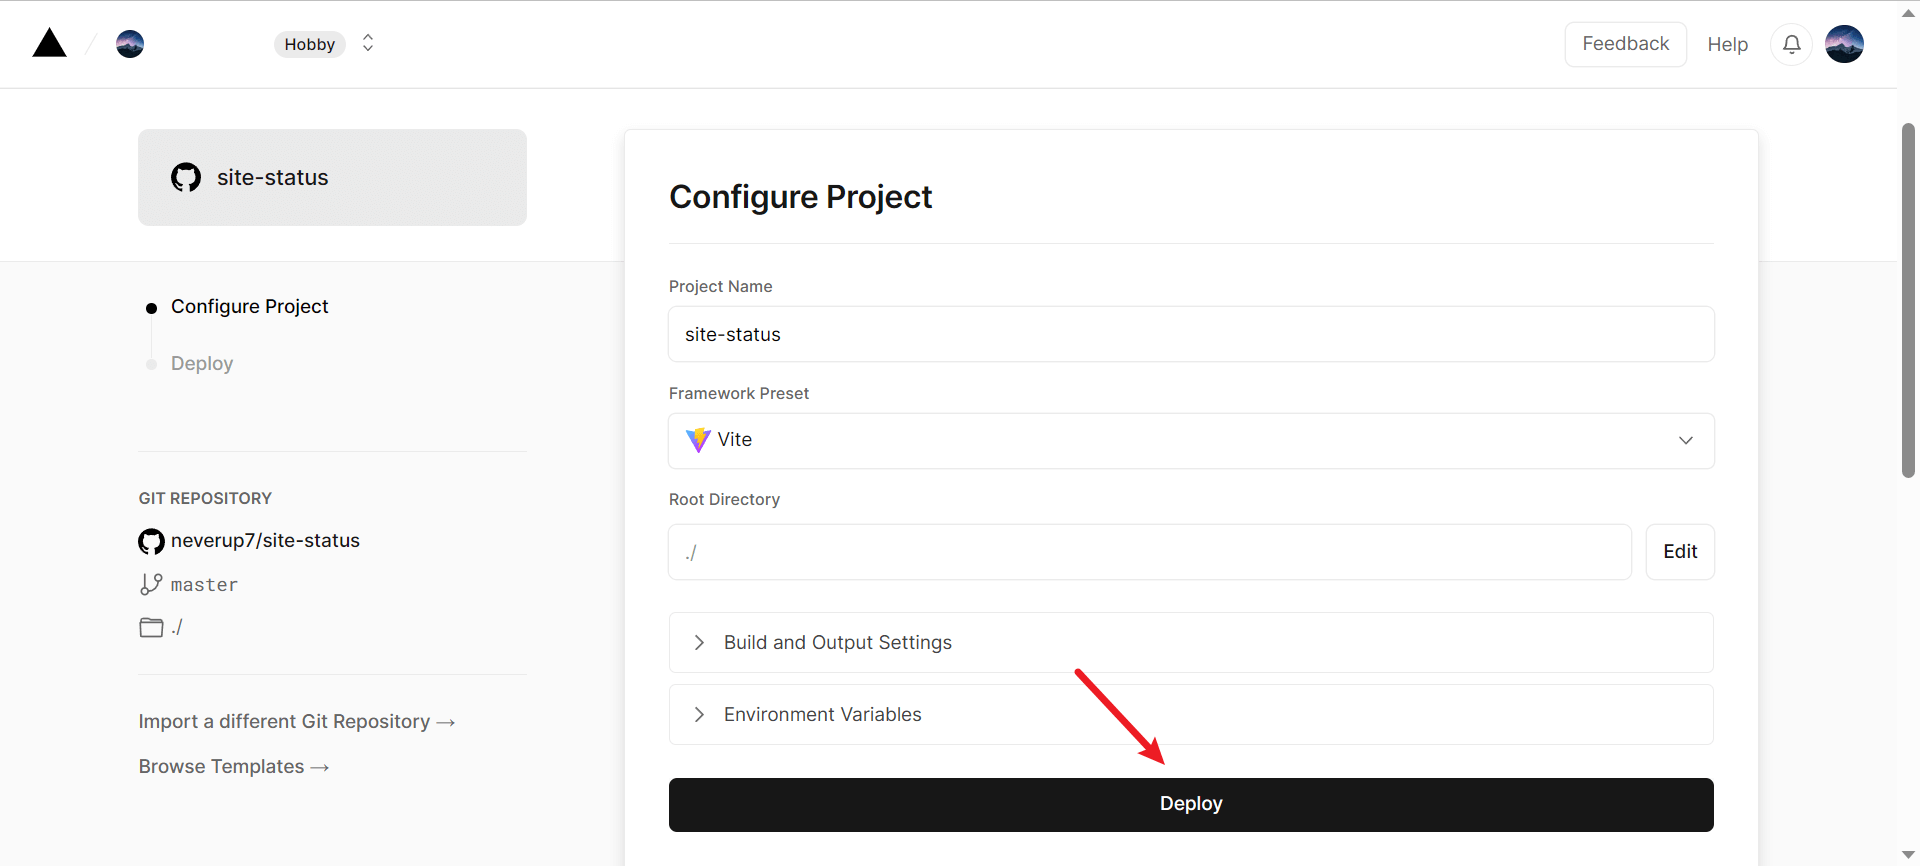Open the notifications bell

click(1791, 44)
